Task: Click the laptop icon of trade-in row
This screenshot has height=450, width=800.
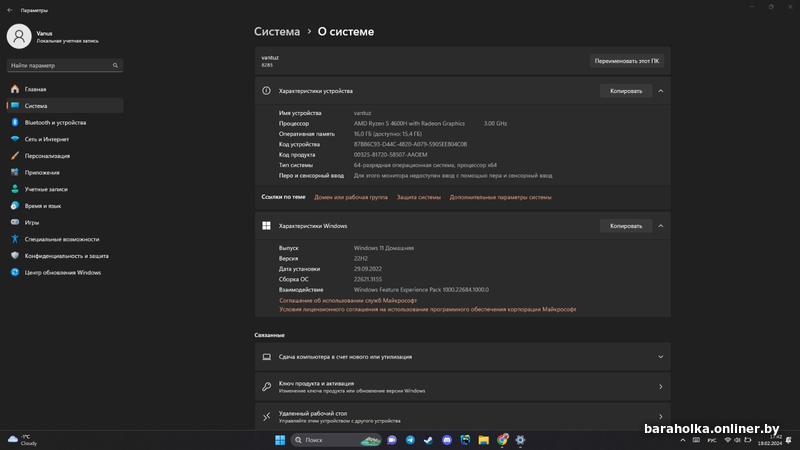Action: click(266, 357)
